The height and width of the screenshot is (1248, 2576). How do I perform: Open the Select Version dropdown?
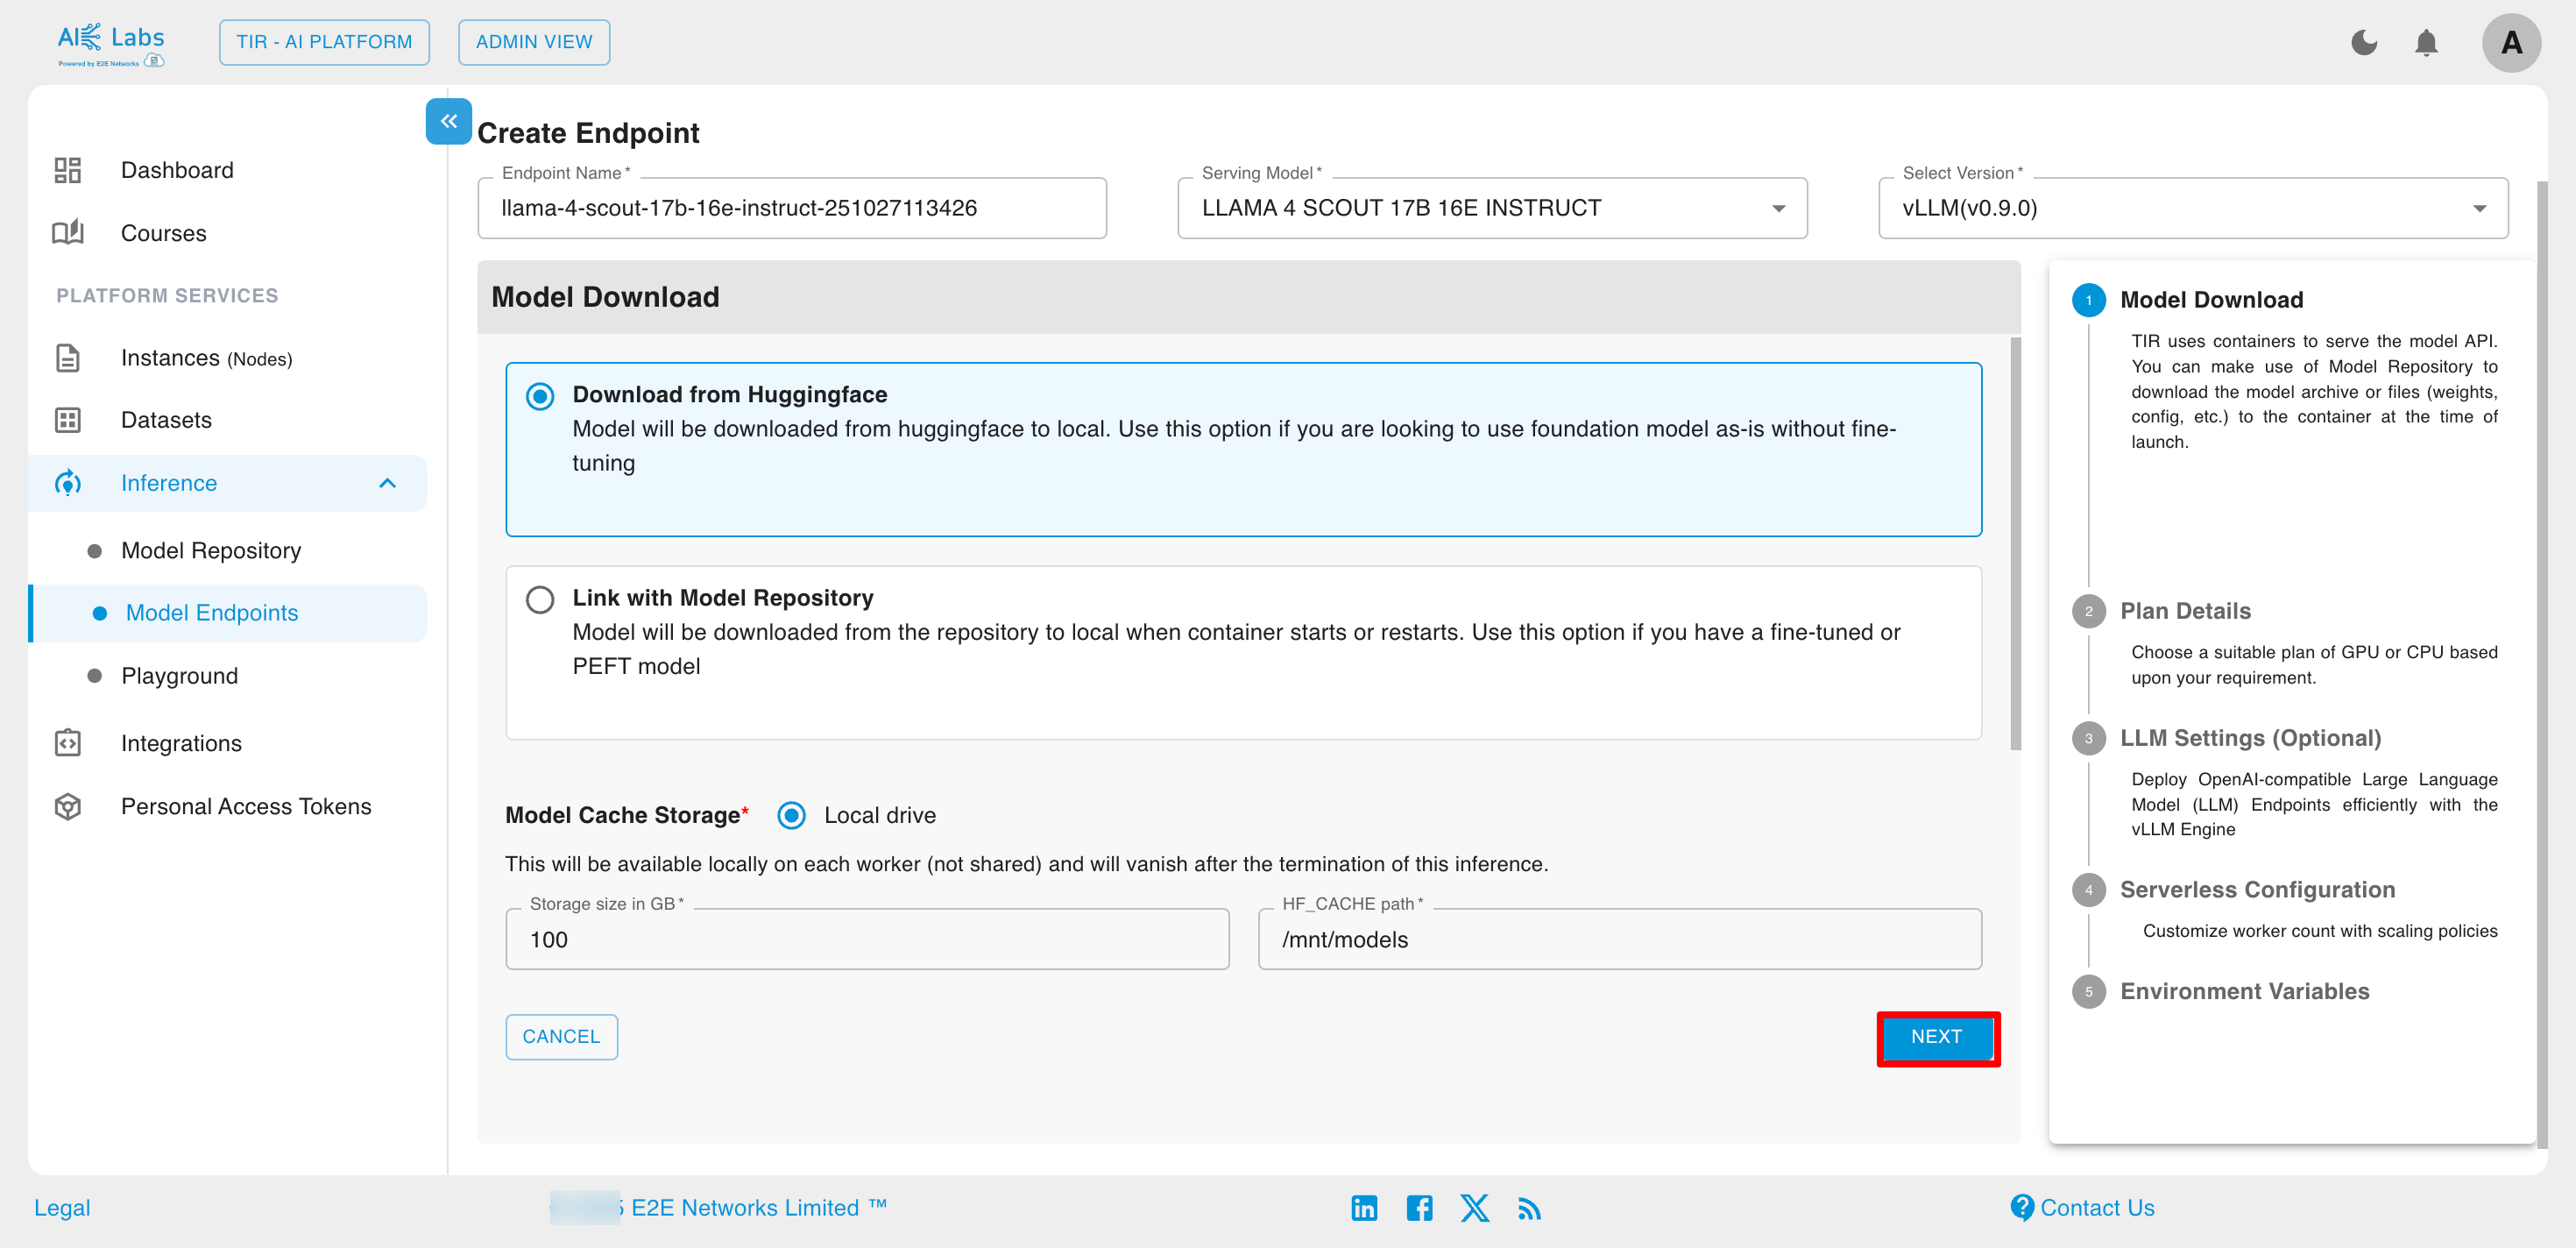tap(2193, 208)
